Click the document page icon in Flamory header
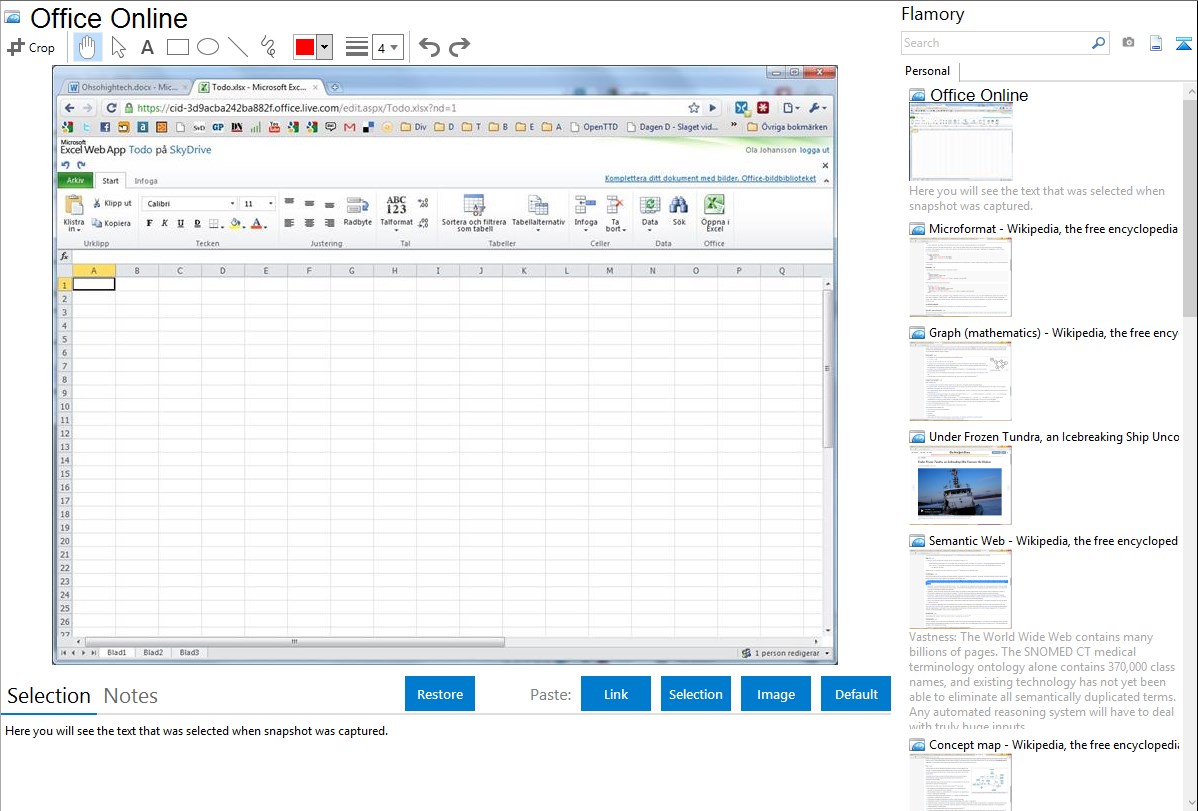 [x=1156, y=43]
